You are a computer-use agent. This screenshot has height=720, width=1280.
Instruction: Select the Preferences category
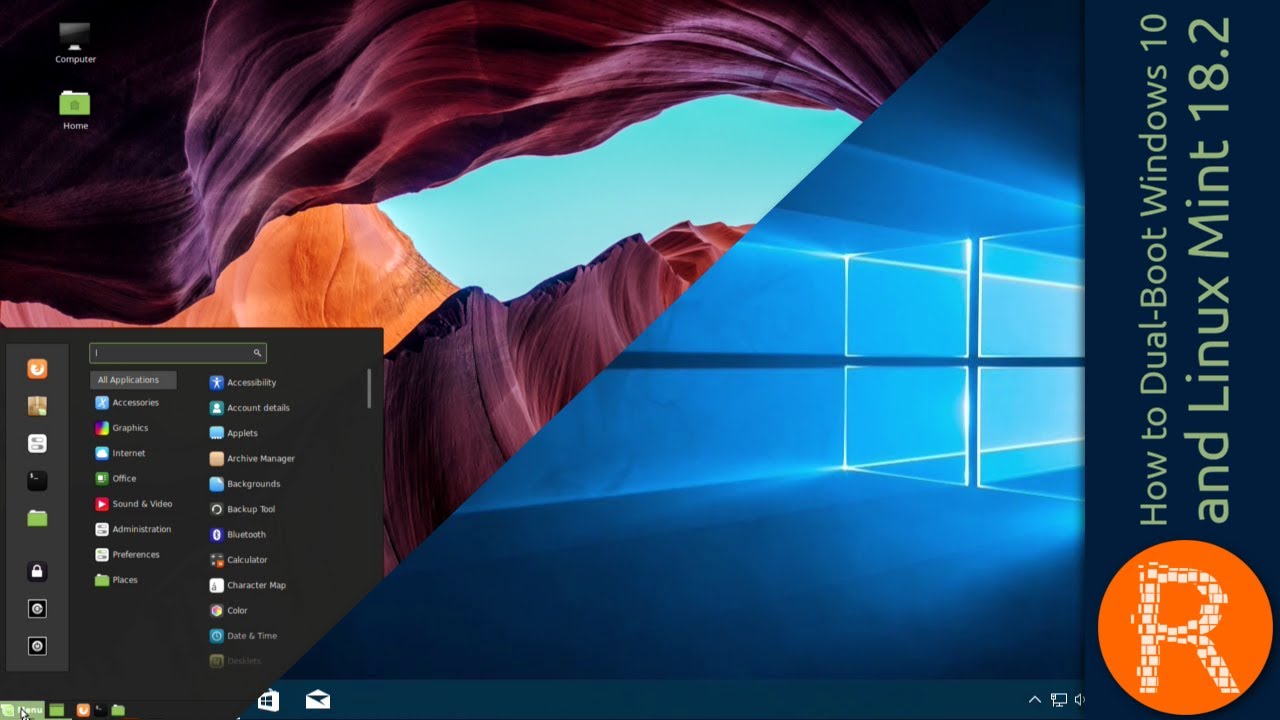click(127, 555)
